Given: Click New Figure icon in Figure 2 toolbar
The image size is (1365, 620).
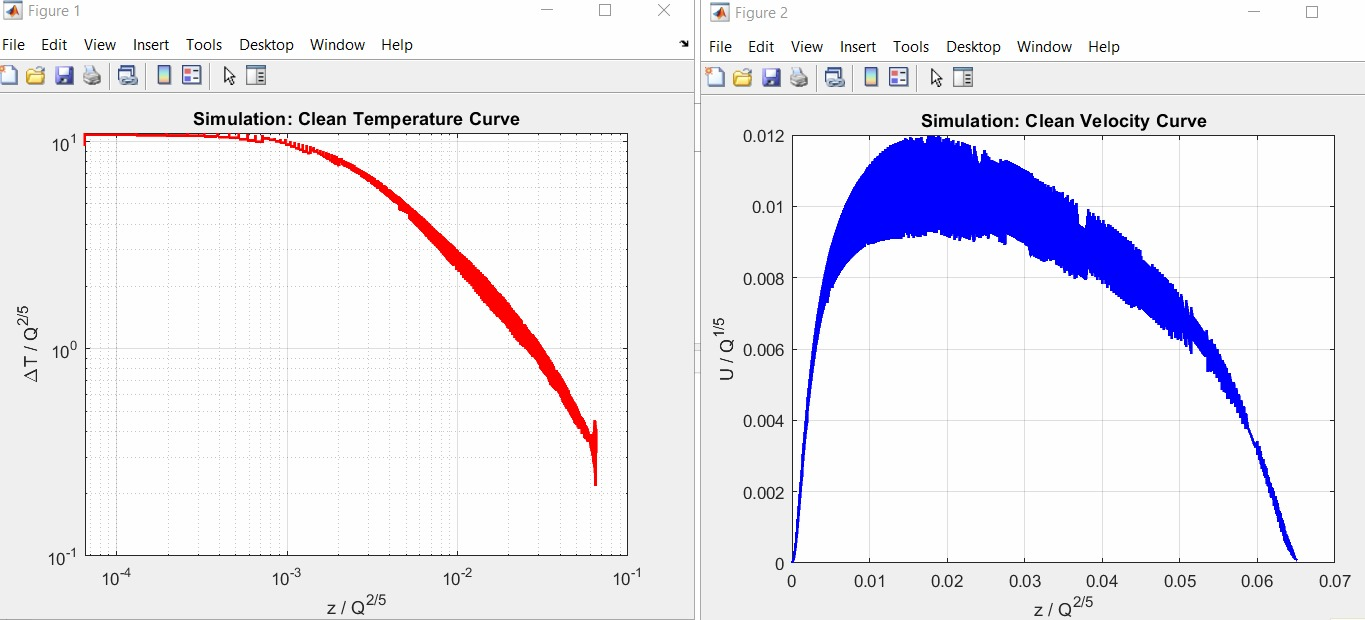Looking at the screenshot, I should [715, 77].
